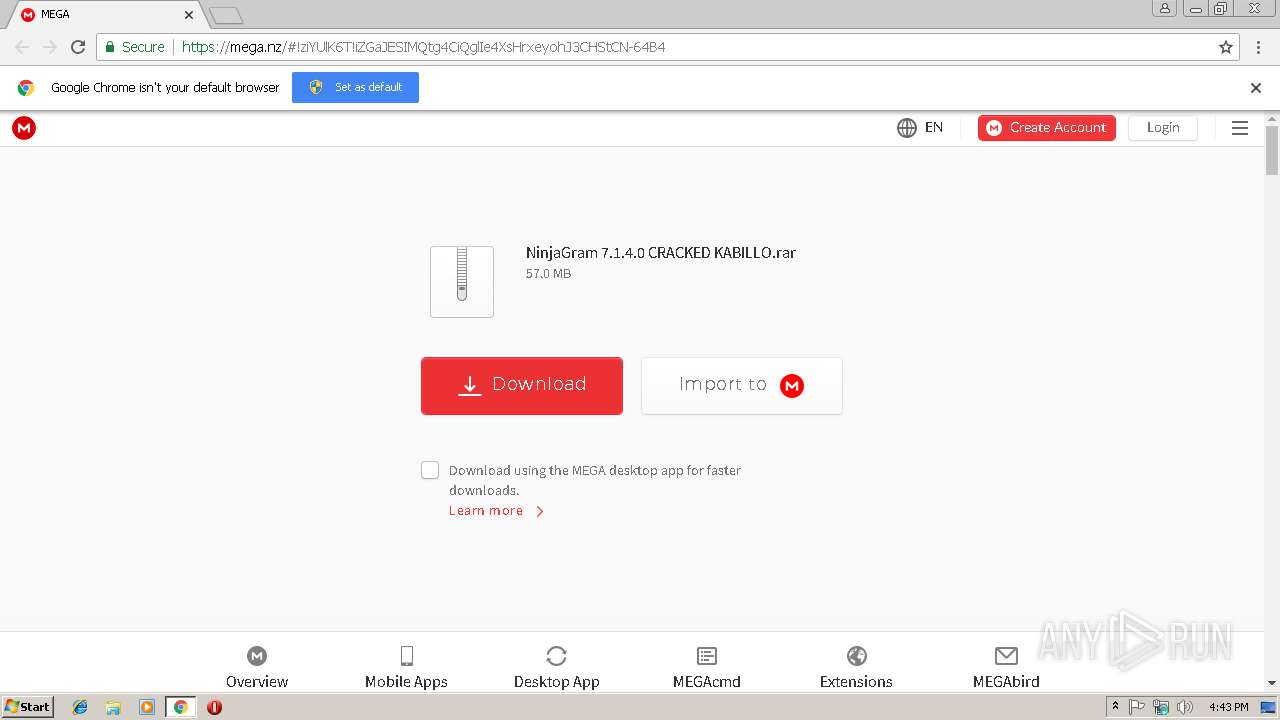1280x720 pixels.
Task: Reload the page with refresh icon
Action: tap(78, 47)
